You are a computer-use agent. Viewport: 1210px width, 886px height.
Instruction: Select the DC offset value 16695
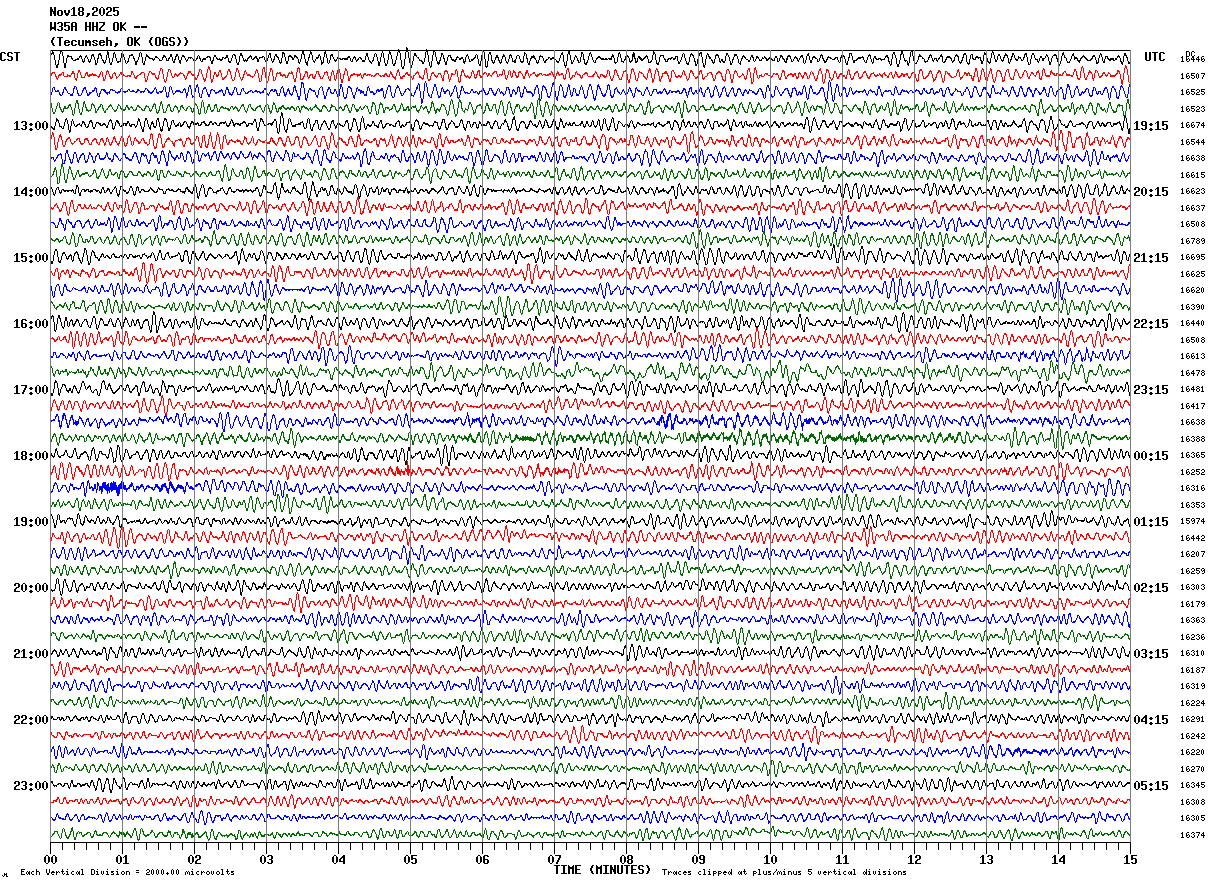(1192, 258)
